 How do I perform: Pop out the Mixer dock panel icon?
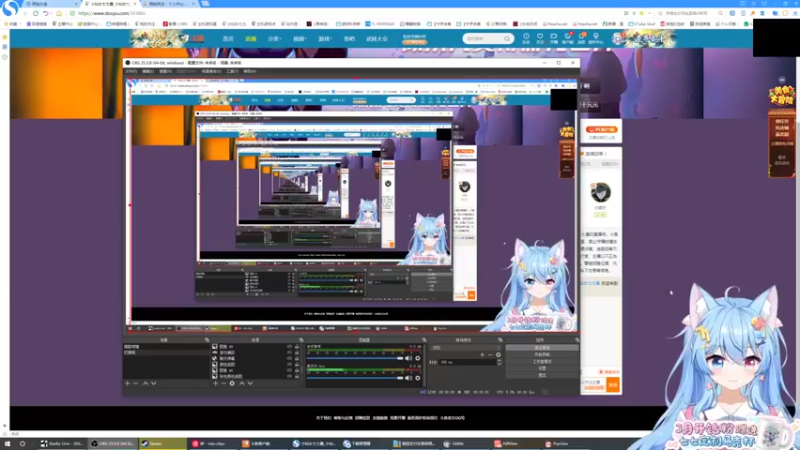tap(424, 340)
